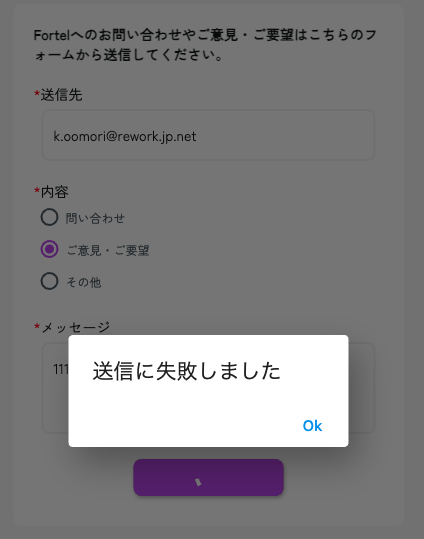Click the loading spinner in the purple button
Viewport: 424px width, 539px height.
(198, 482)
